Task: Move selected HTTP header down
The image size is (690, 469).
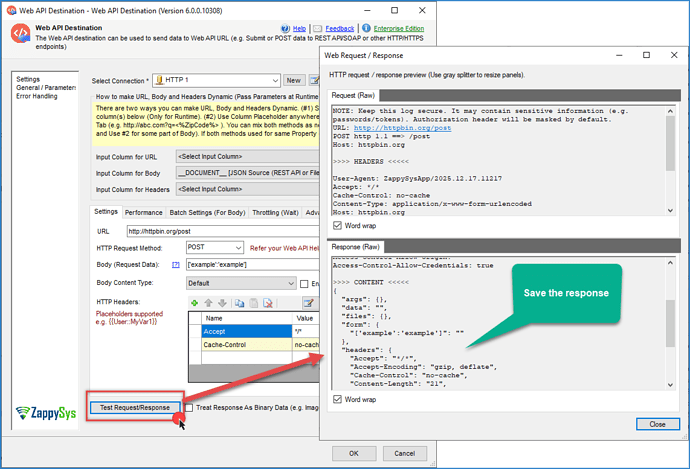Action: [223, 303]
